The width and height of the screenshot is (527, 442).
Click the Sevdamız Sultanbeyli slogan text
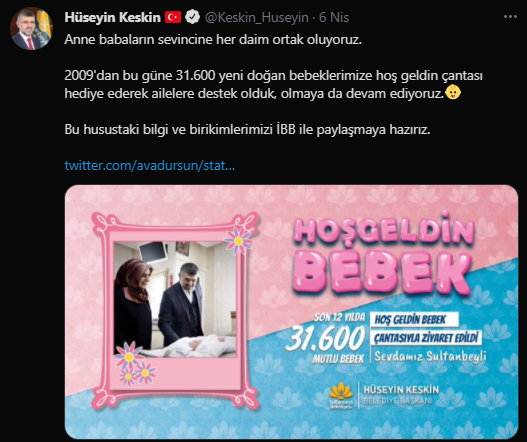tap(430, 356)
